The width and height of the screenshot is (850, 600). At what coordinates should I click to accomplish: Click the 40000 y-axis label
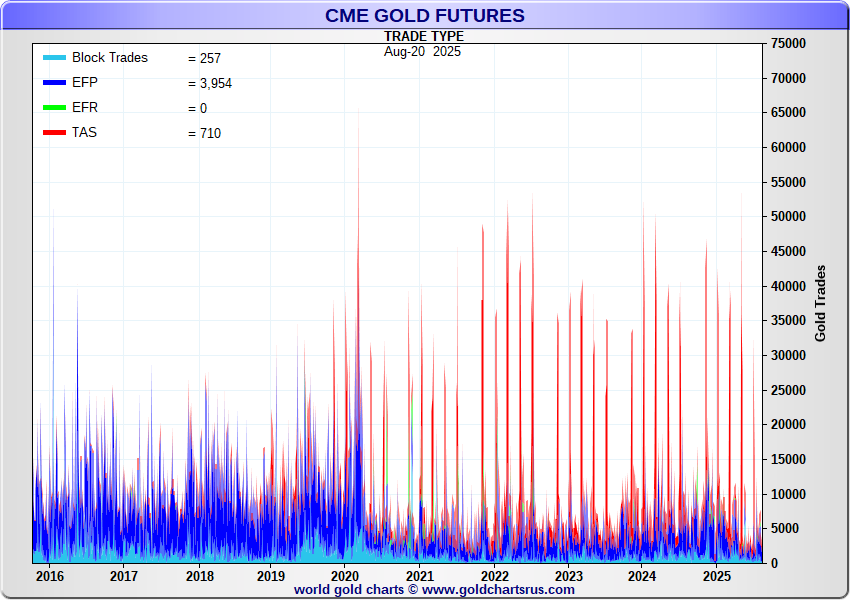click(x=788, y=286)
